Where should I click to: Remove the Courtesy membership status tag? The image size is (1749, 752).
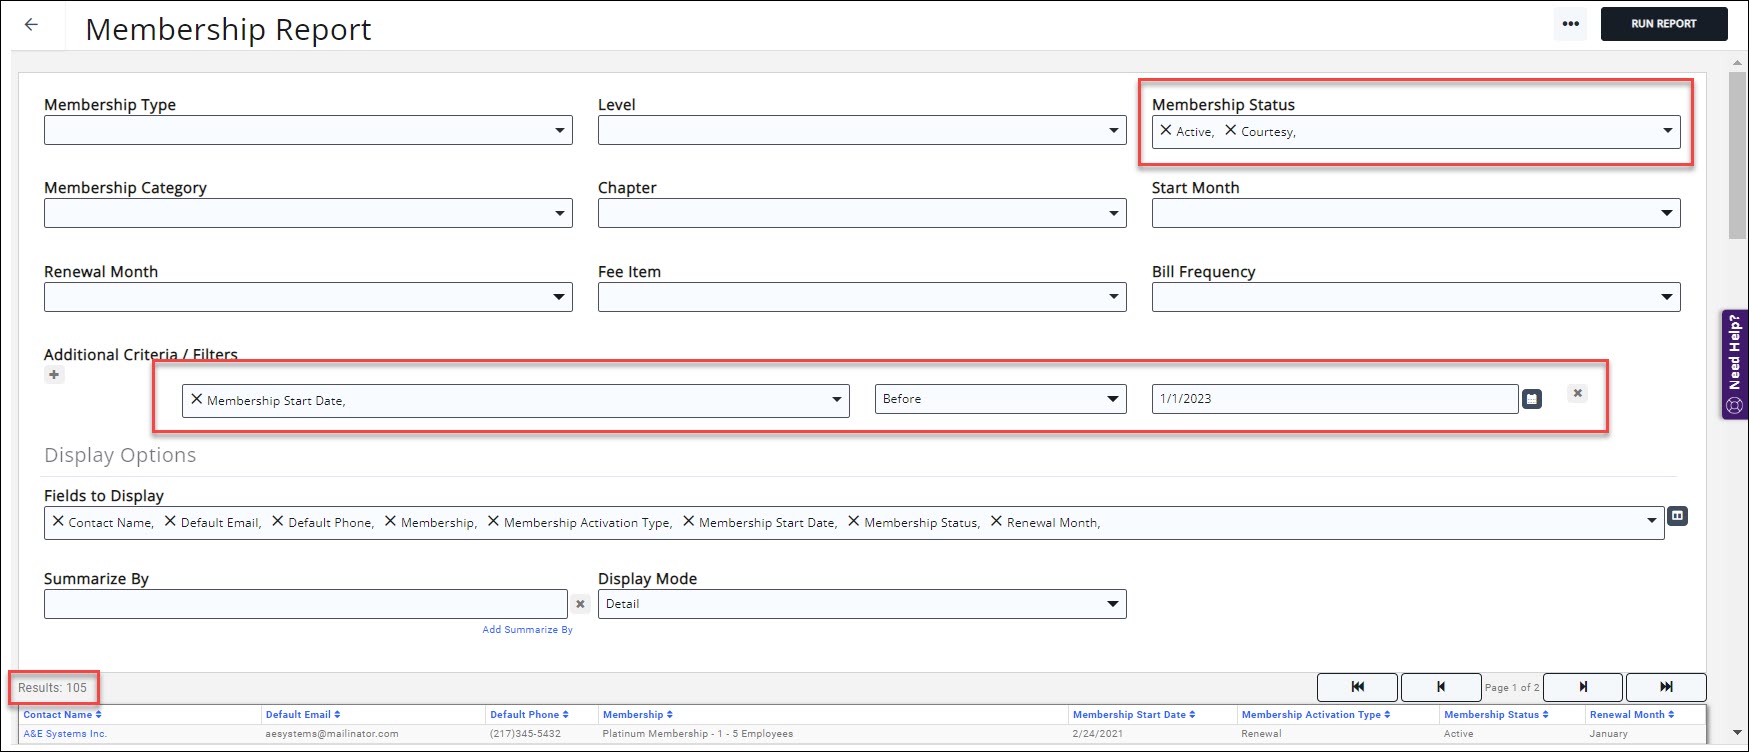coord(1231,130)
